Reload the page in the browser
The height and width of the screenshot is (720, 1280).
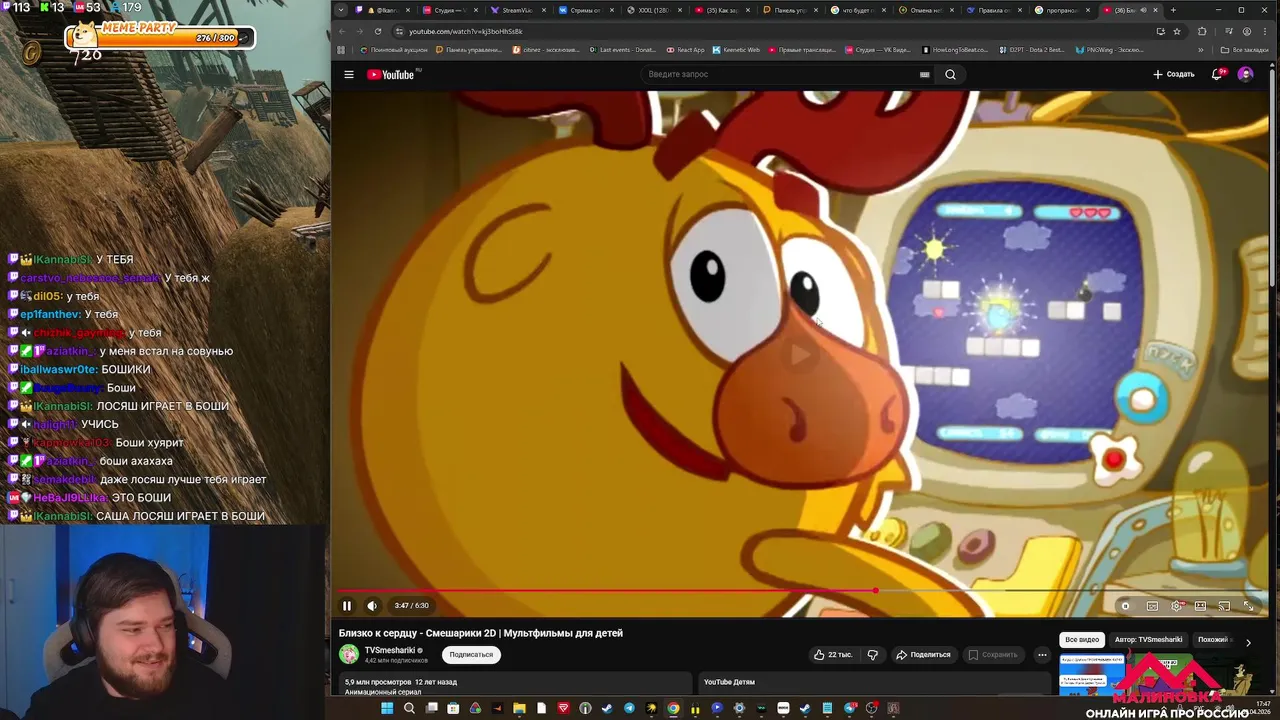coord(378,31)
